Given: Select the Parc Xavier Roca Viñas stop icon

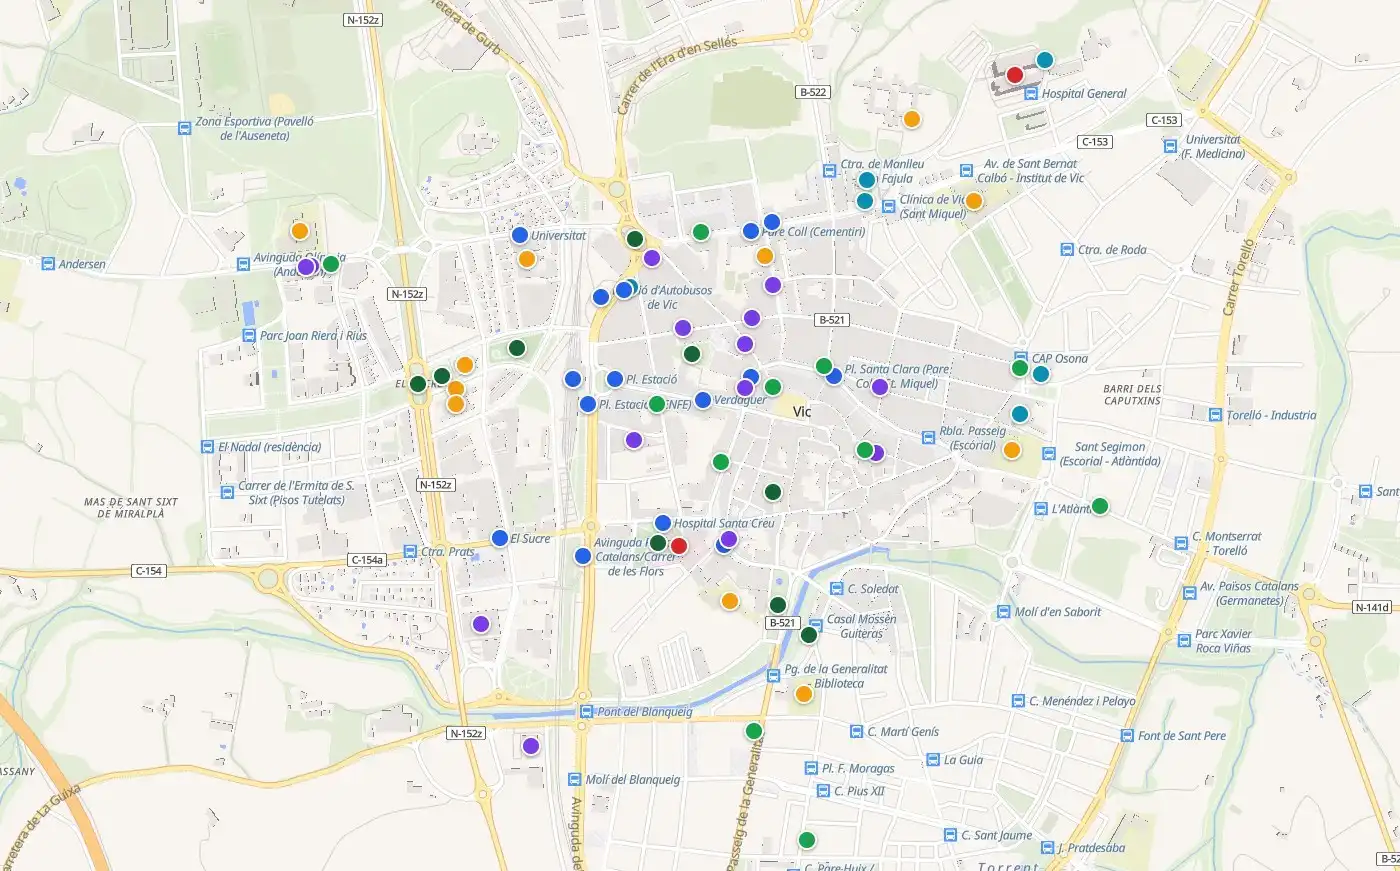Looking at the screenshot, I should tap(1184, 641).
